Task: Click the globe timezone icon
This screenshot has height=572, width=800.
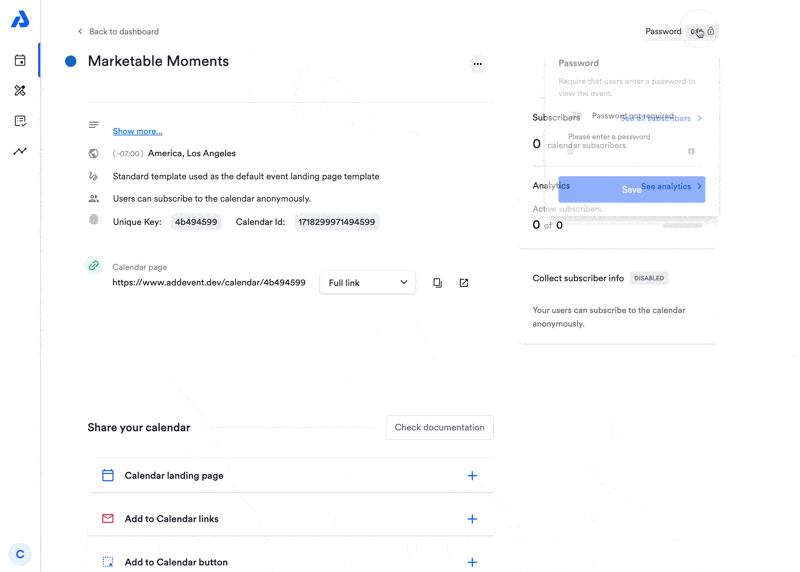Action: 93,153
